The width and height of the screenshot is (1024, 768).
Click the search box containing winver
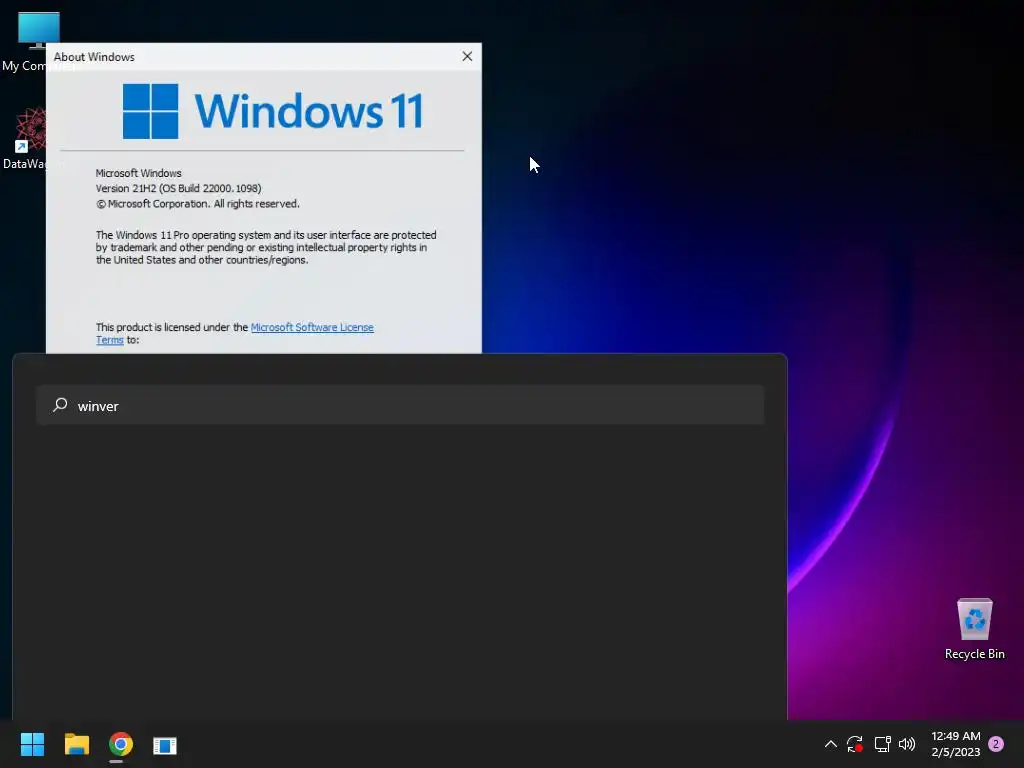(400, 406)
